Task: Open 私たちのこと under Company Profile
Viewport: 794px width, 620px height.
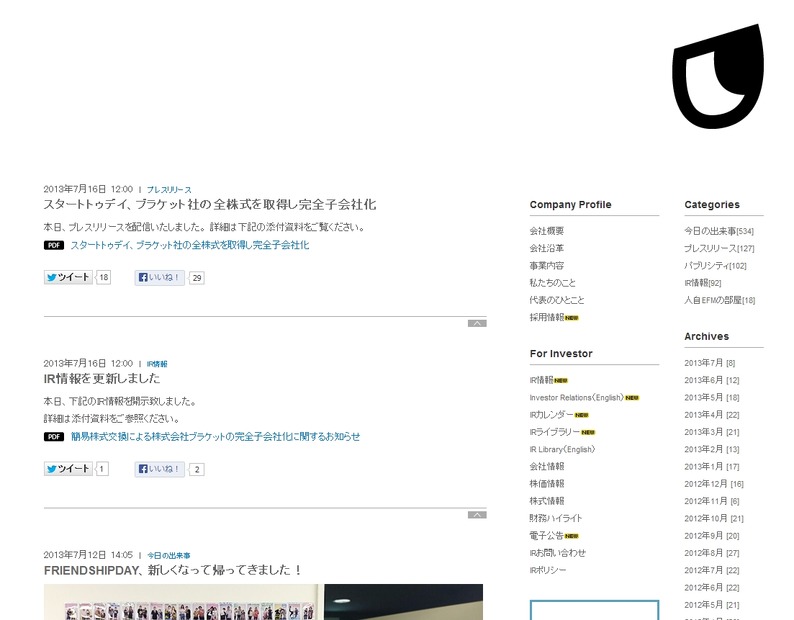Action: pos(552,283)
